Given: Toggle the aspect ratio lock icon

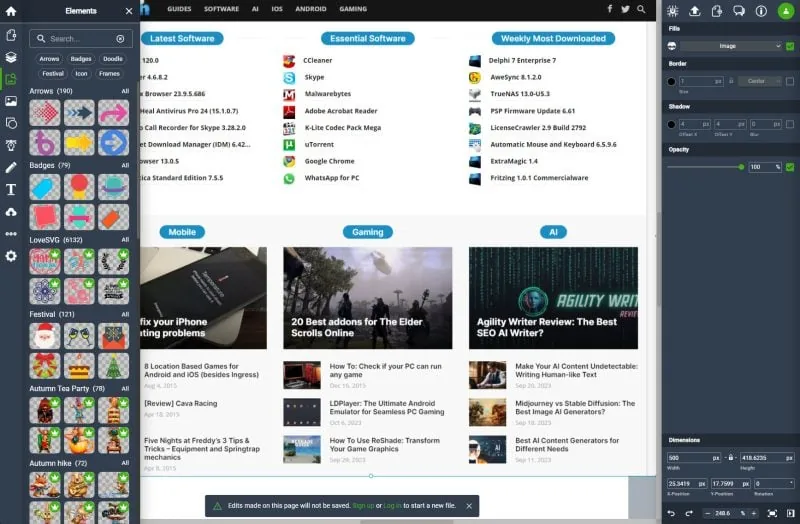Looking at the screenshot, I should click(731, 458).
